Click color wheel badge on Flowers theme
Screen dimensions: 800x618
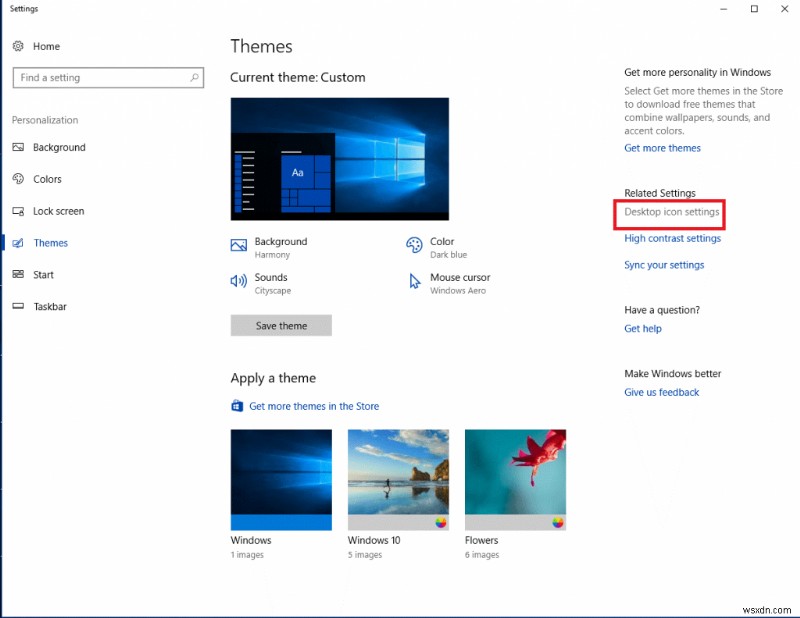coord(558,523)
